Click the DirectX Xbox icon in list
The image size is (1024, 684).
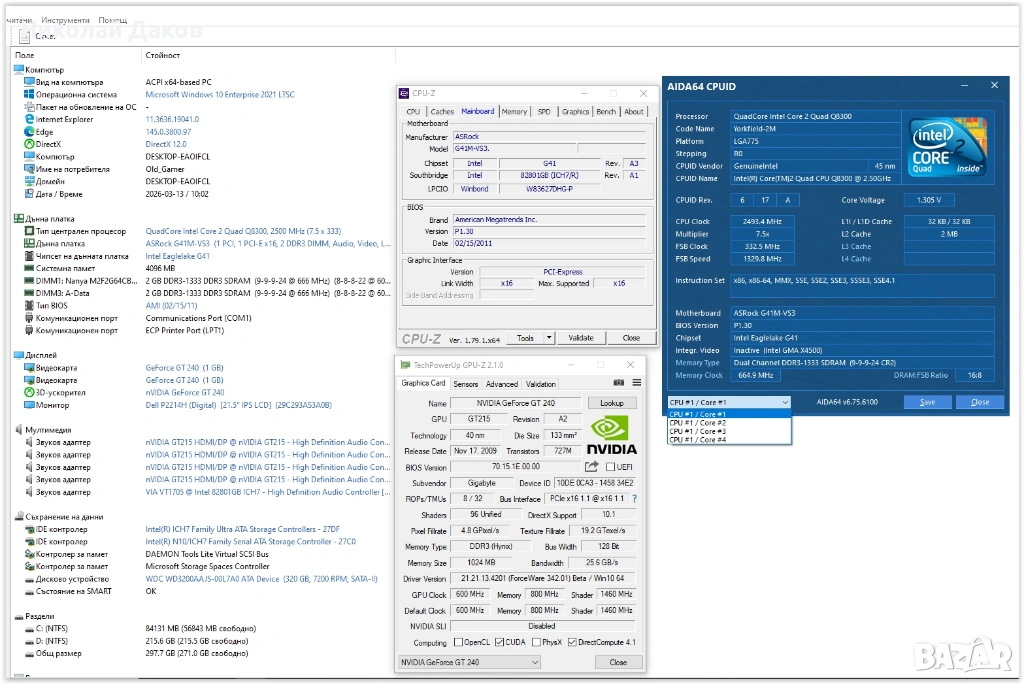point(28,144)
